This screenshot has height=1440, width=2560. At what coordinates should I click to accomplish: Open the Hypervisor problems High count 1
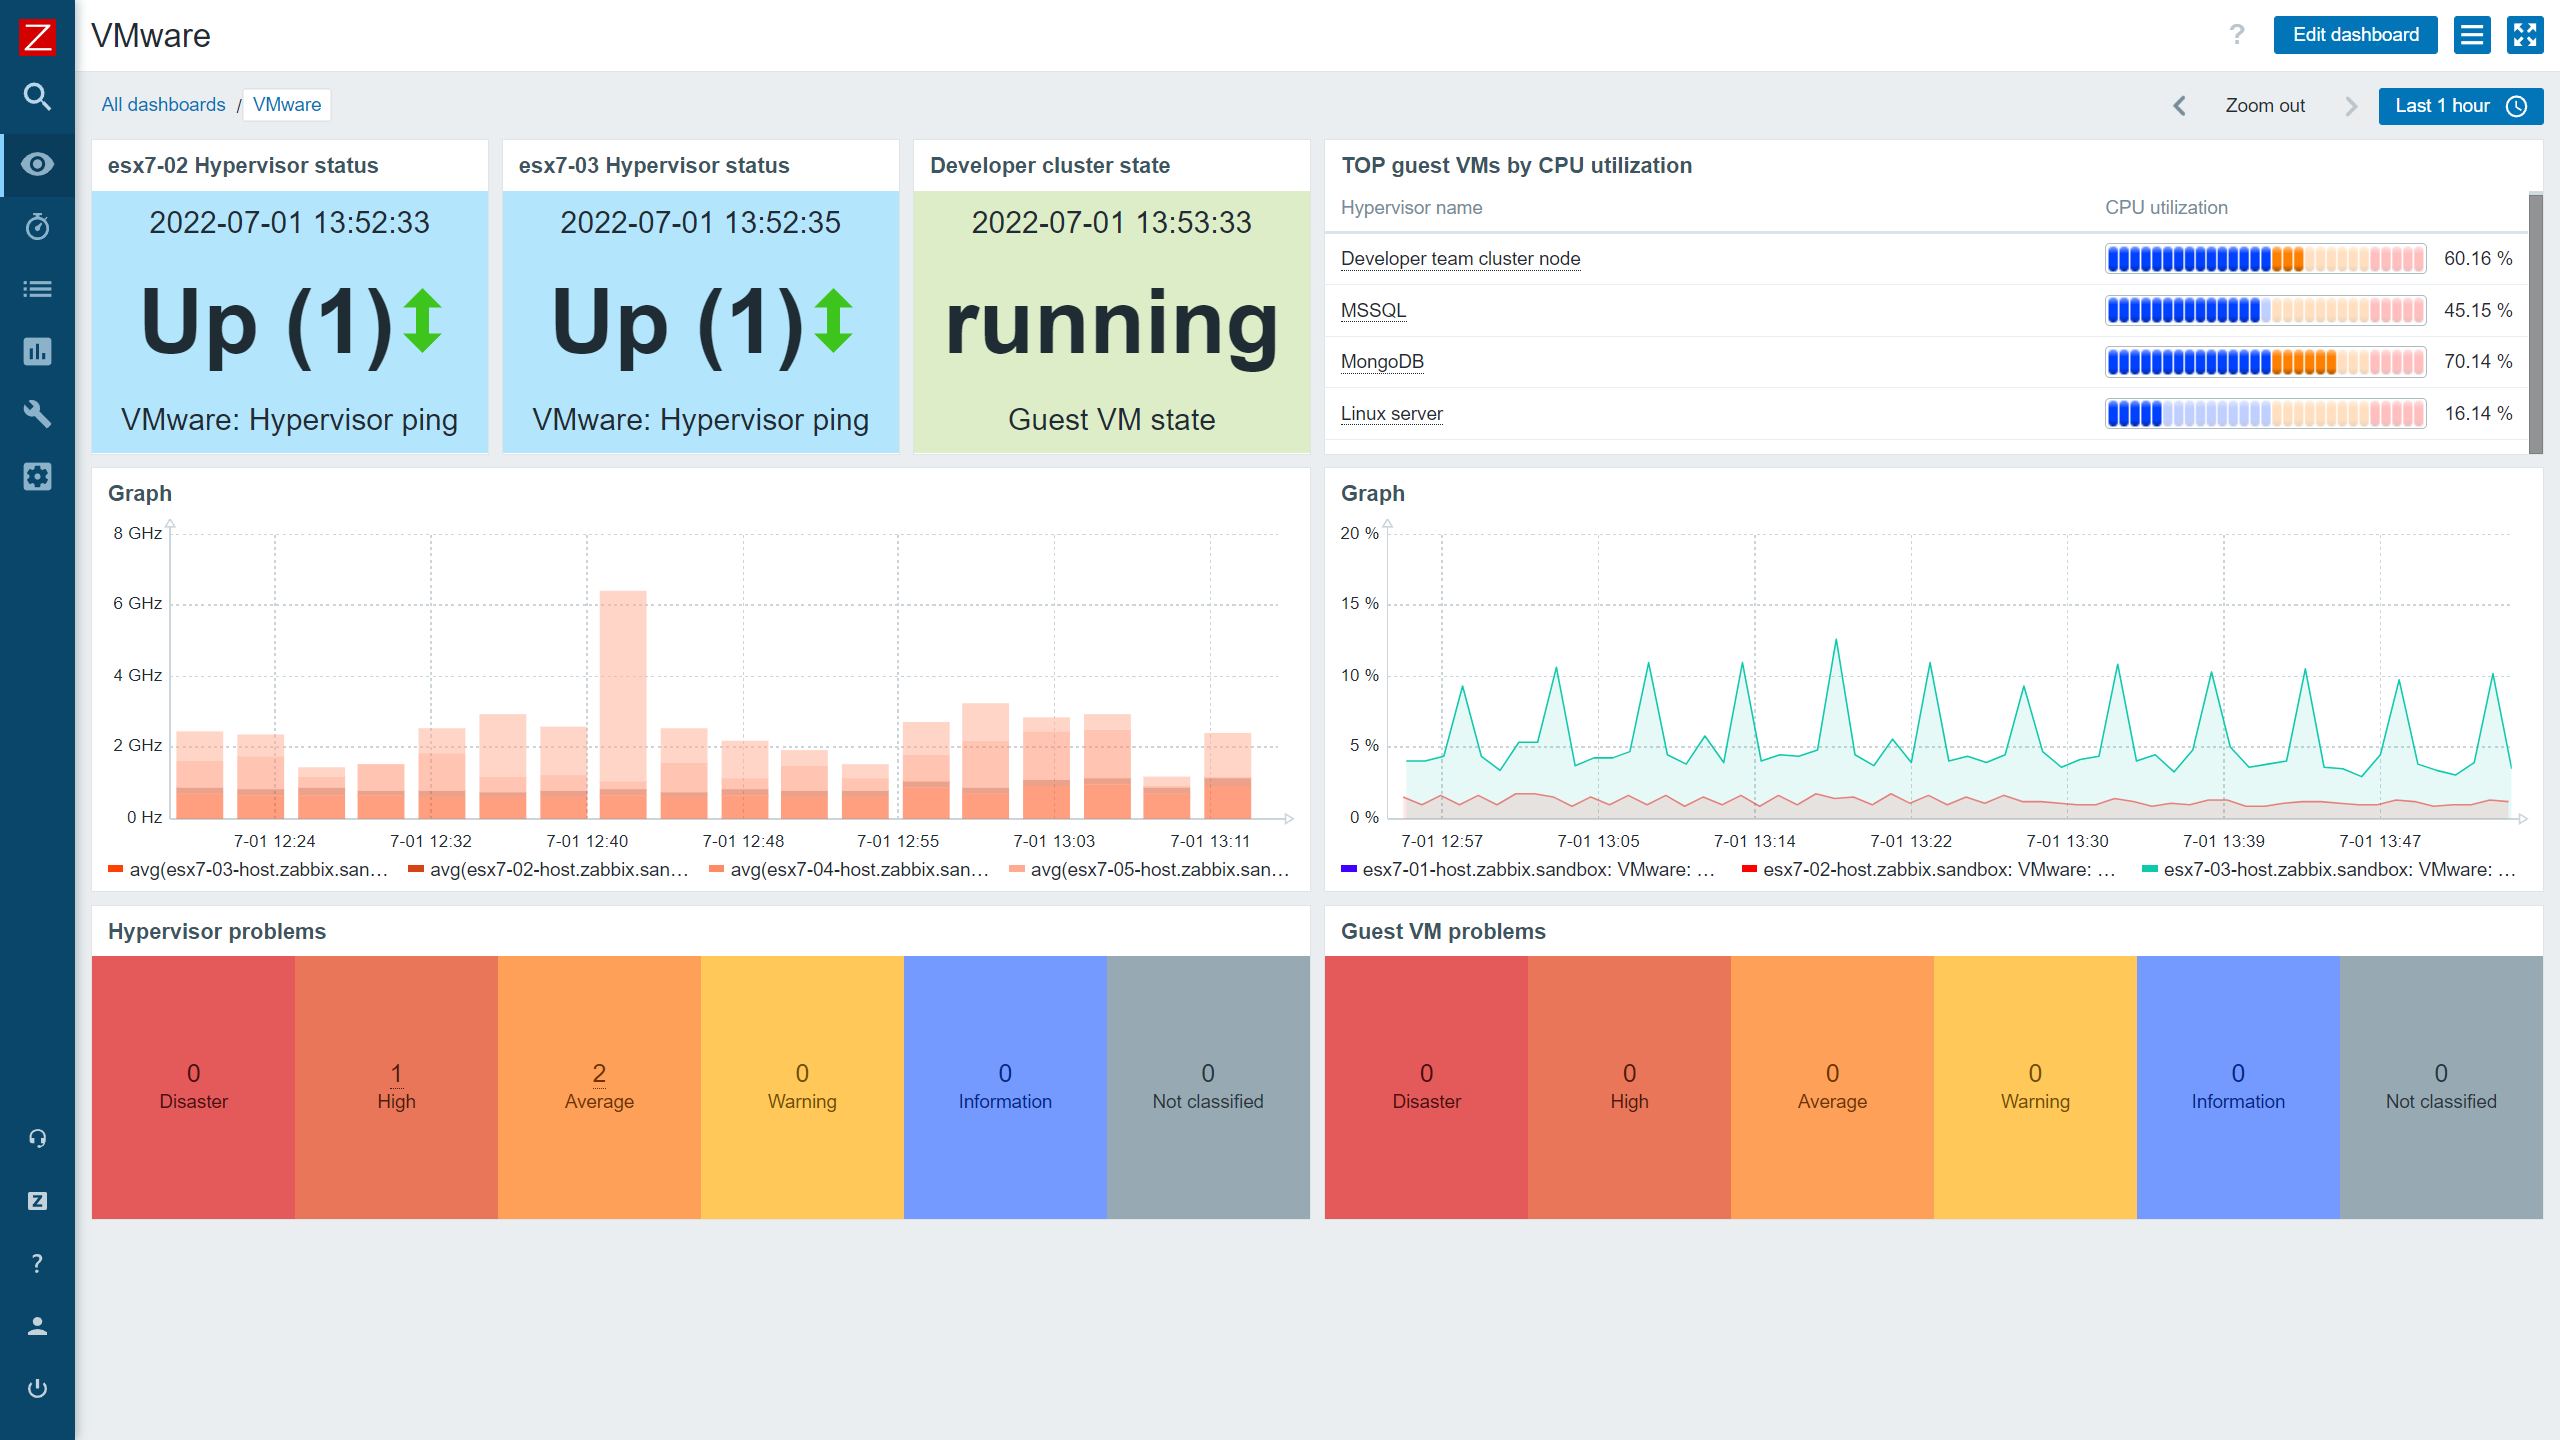396,1073
